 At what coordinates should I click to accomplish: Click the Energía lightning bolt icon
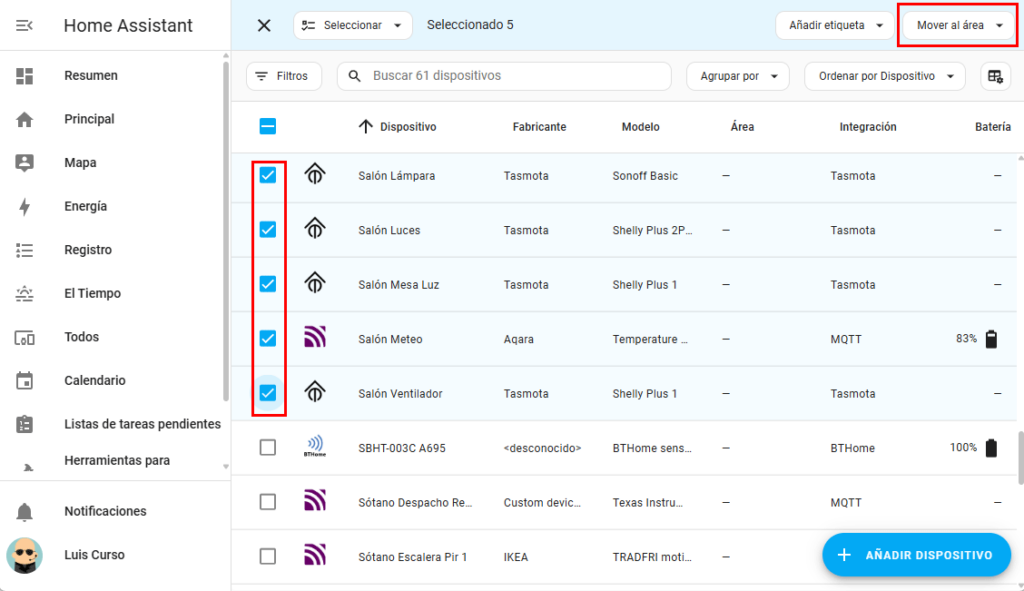(x=25, y=207)
